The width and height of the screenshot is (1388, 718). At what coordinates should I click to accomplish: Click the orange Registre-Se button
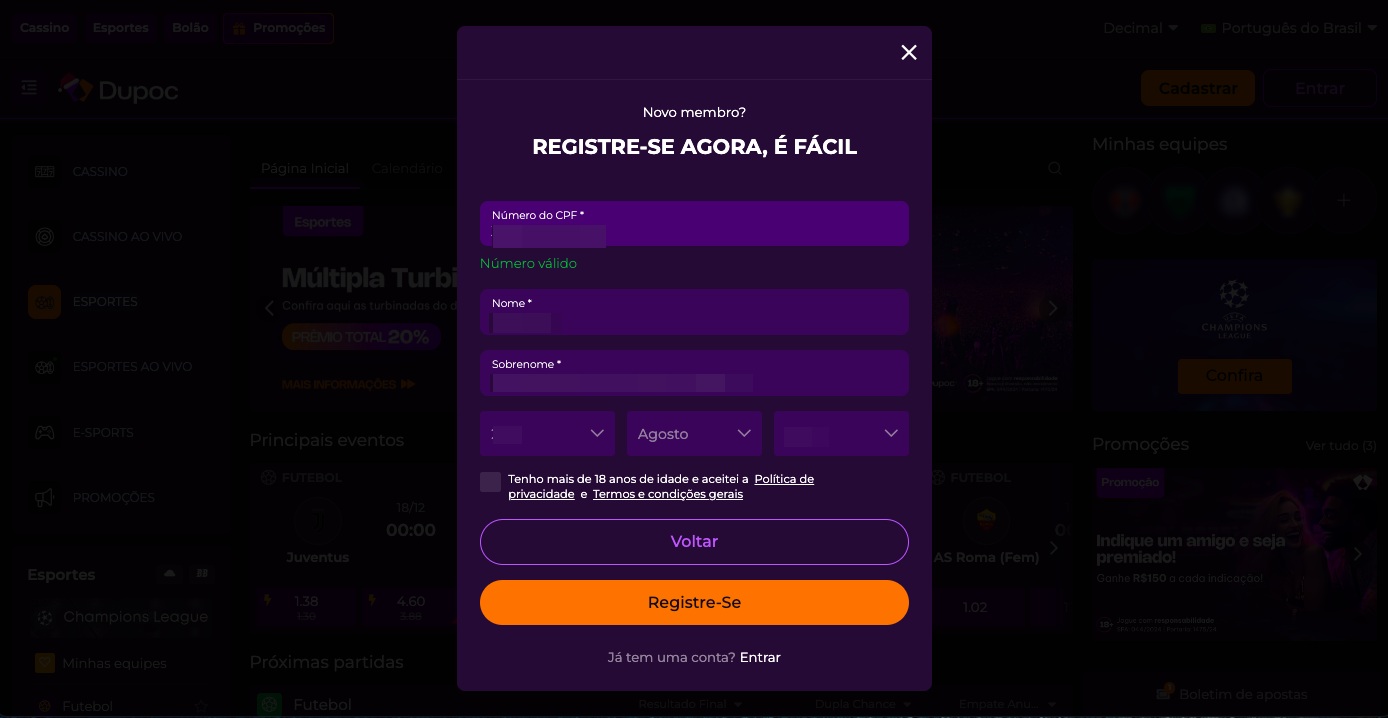tap(694, 603)
